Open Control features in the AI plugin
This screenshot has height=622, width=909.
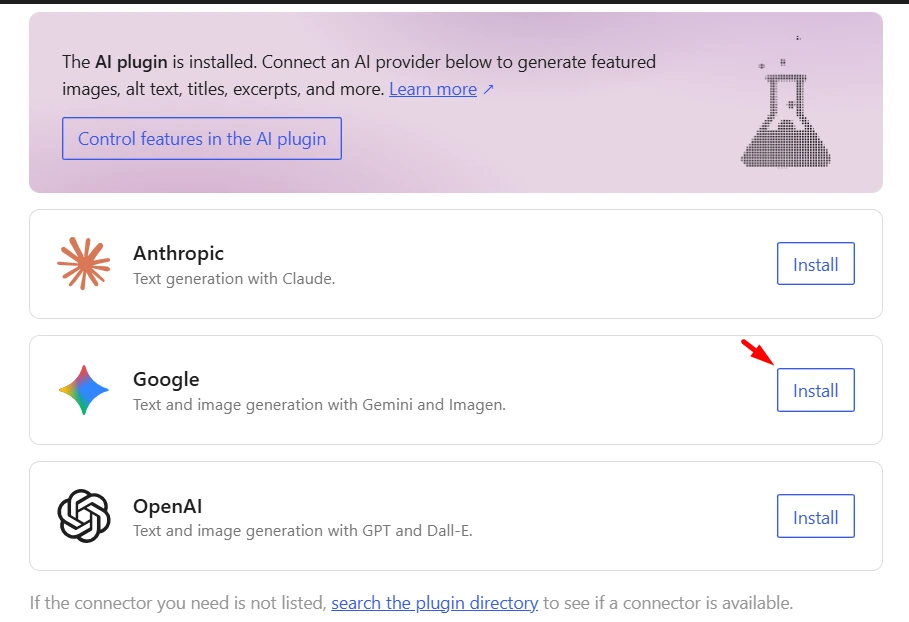click(x=202, y=139)
